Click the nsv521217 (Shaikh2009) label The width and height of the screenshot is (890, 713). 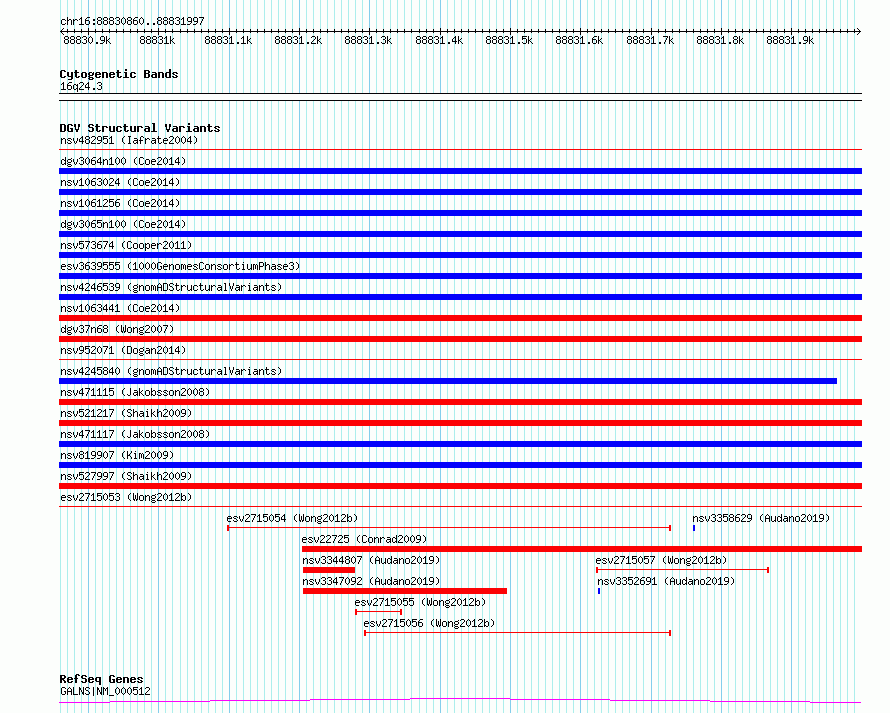click(126, 413)
